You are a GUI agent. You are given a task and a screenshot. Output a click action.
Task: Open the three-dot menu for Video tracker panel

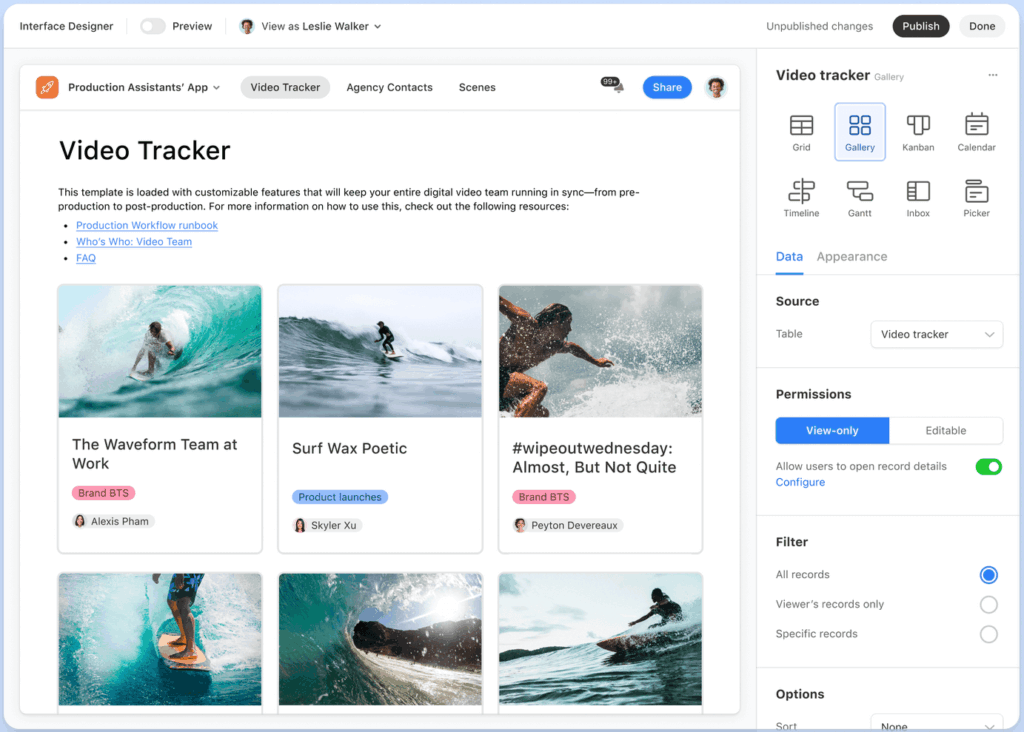pyautogui.click(x=992, y=75)
